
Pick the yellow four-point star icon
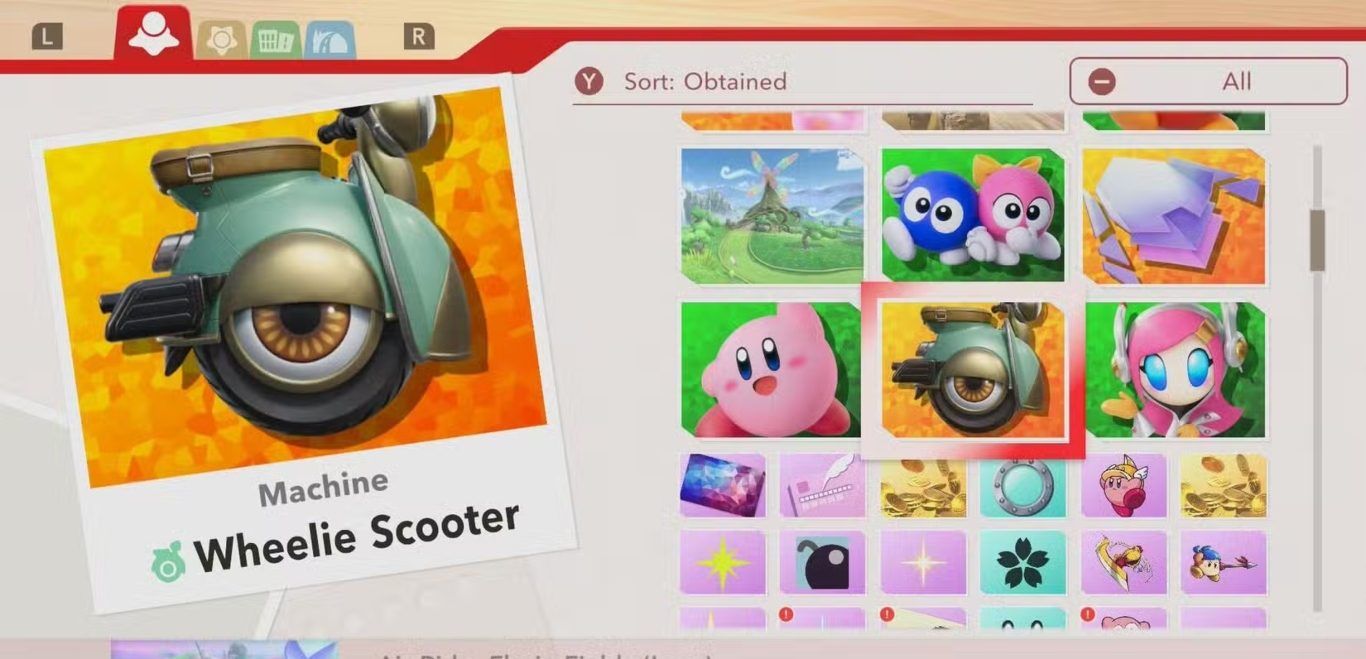[x=723, y=563]
